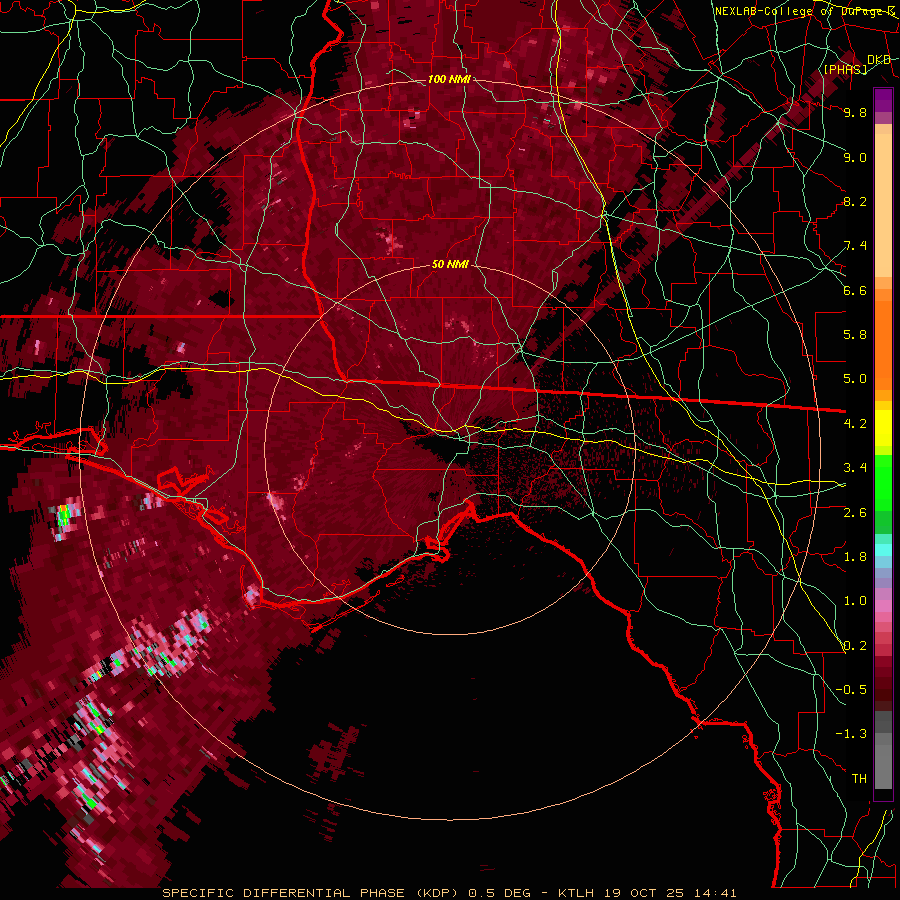
Task: Click the 1.0 scale label
Action: (855, 601)
